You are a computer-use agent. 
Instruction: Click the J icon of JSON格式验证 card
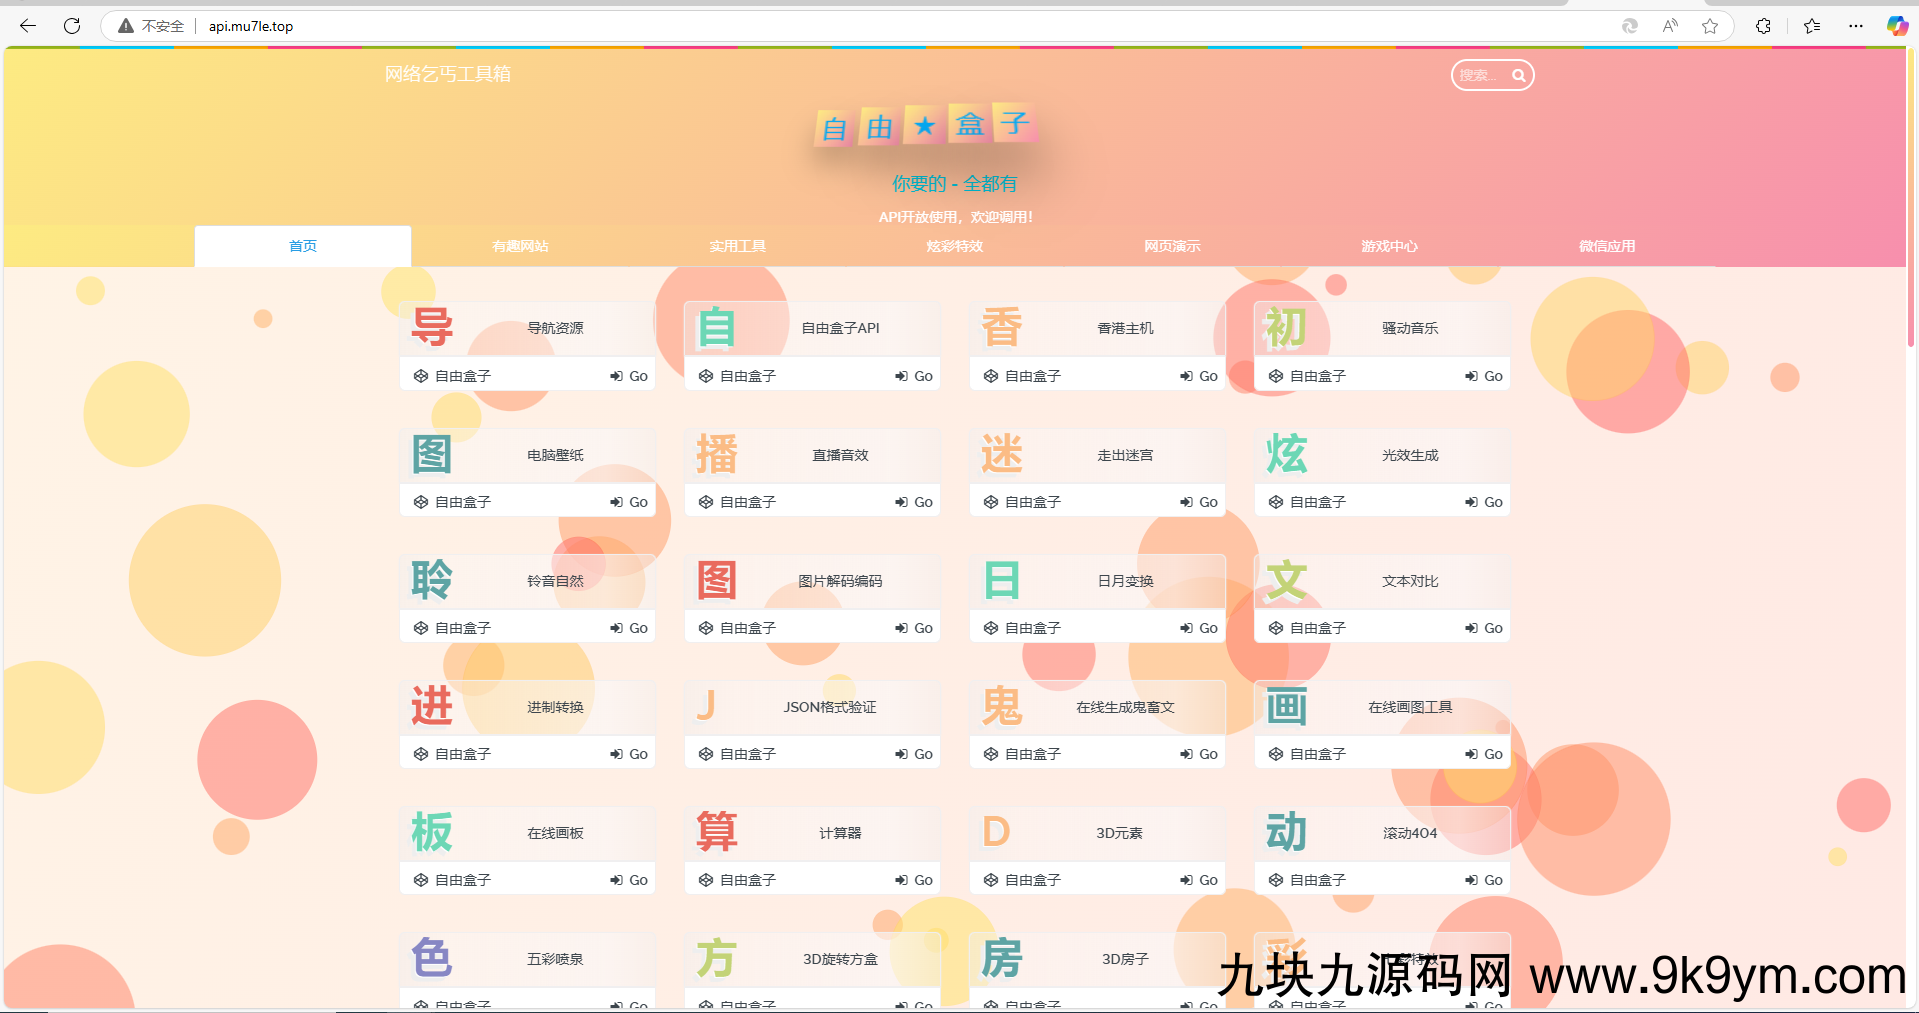706,706
